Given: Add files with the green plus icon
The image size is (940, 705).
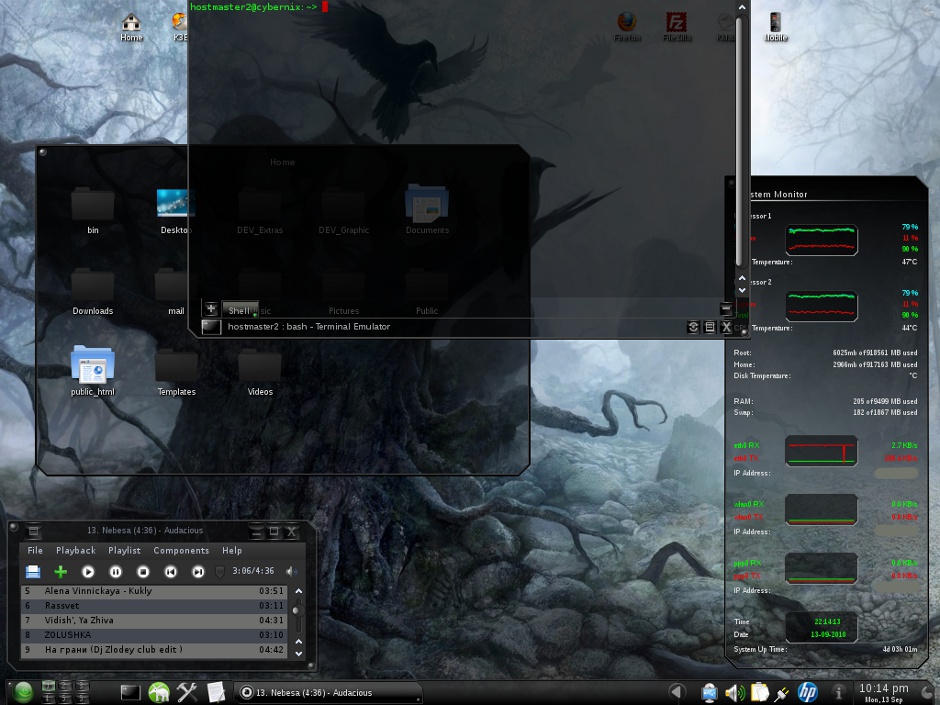Looking at the screenshot, I should [x=61, y=571].
